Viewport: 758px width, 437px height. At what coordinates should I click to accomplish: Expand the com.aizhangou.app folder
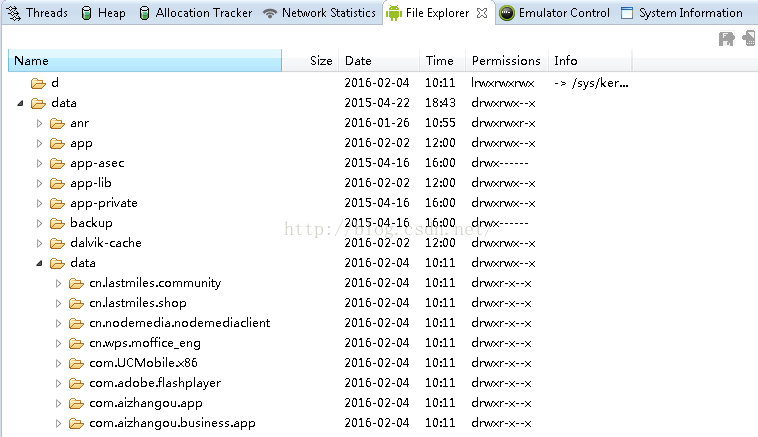tap(58, 403)
